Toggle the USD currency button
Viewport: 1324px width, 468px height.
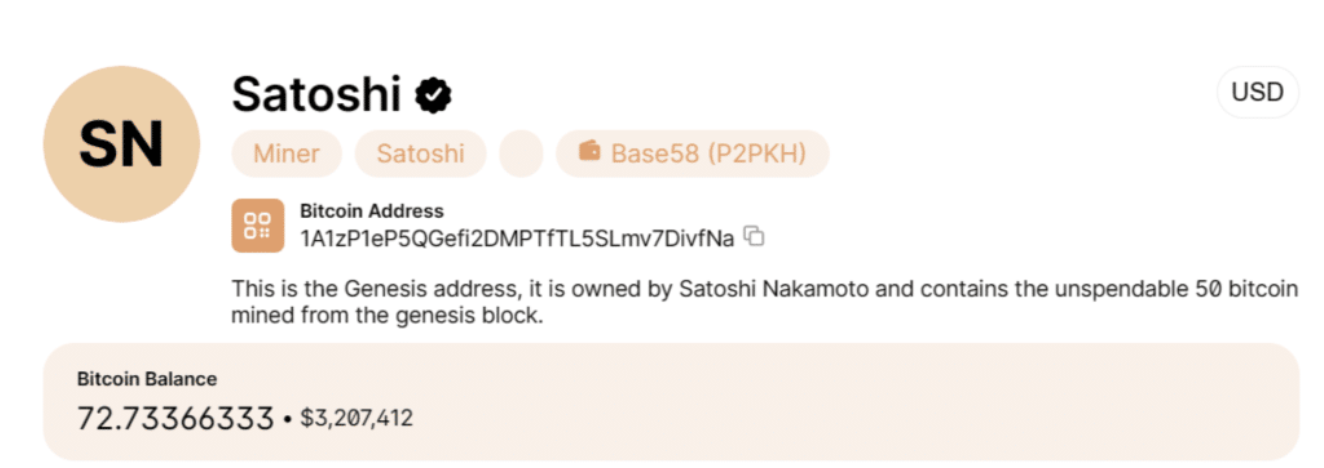[x=1257, y=93]
